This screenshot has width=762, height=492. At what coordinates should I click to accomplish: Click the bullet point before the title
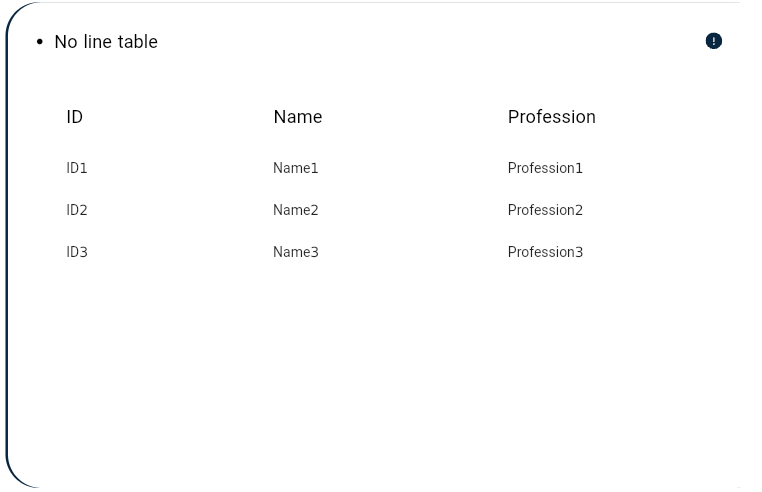[40, 42]
